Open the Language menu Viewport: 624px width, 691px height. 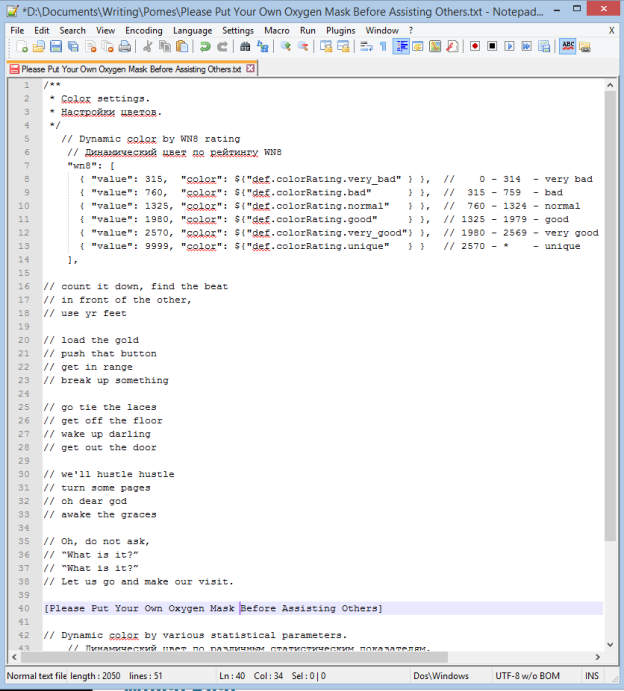pyautogui.click(x=192, y=31)
